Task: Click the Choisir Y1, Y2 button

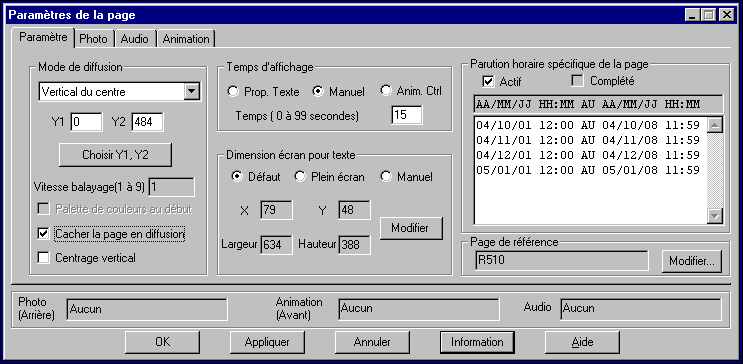Action: pyautogui.click(x=115, y=155)
